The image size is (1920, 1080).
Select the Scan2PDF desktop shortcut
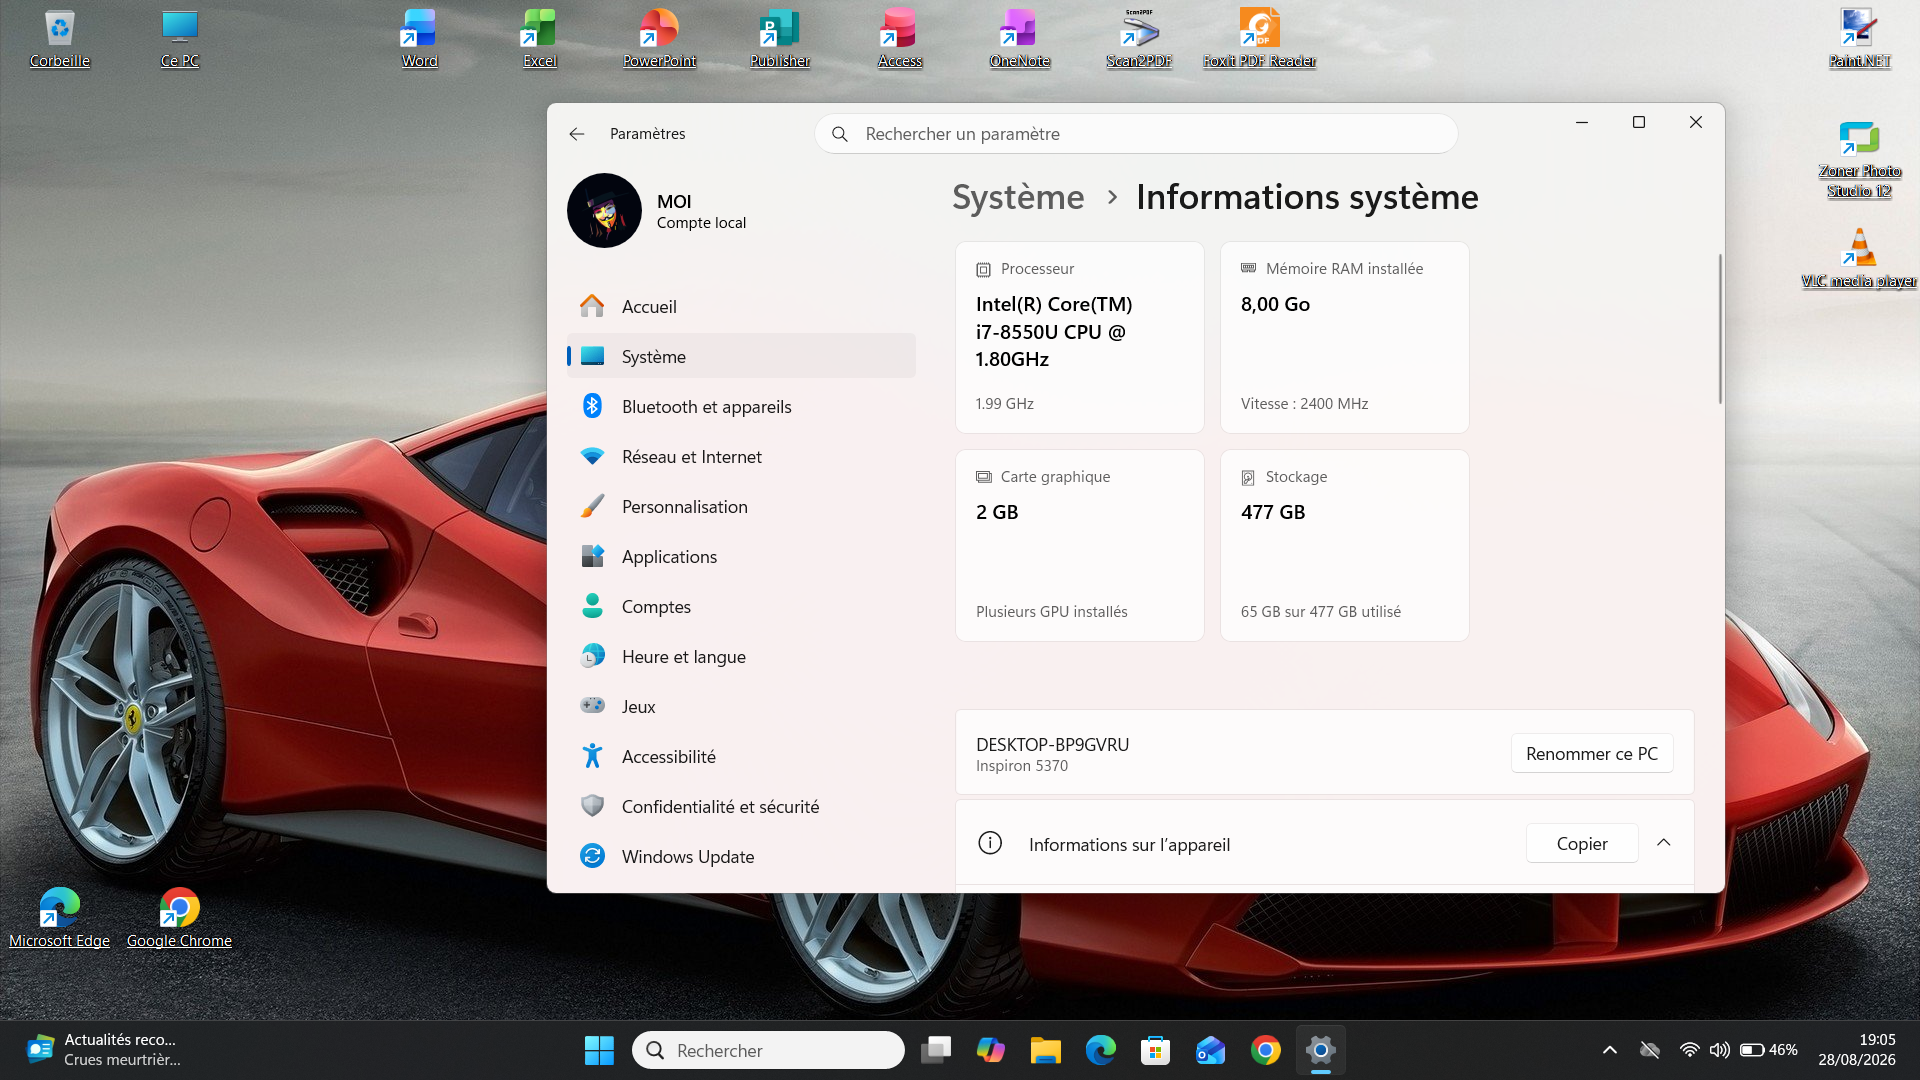click(x=1139, y=40)
